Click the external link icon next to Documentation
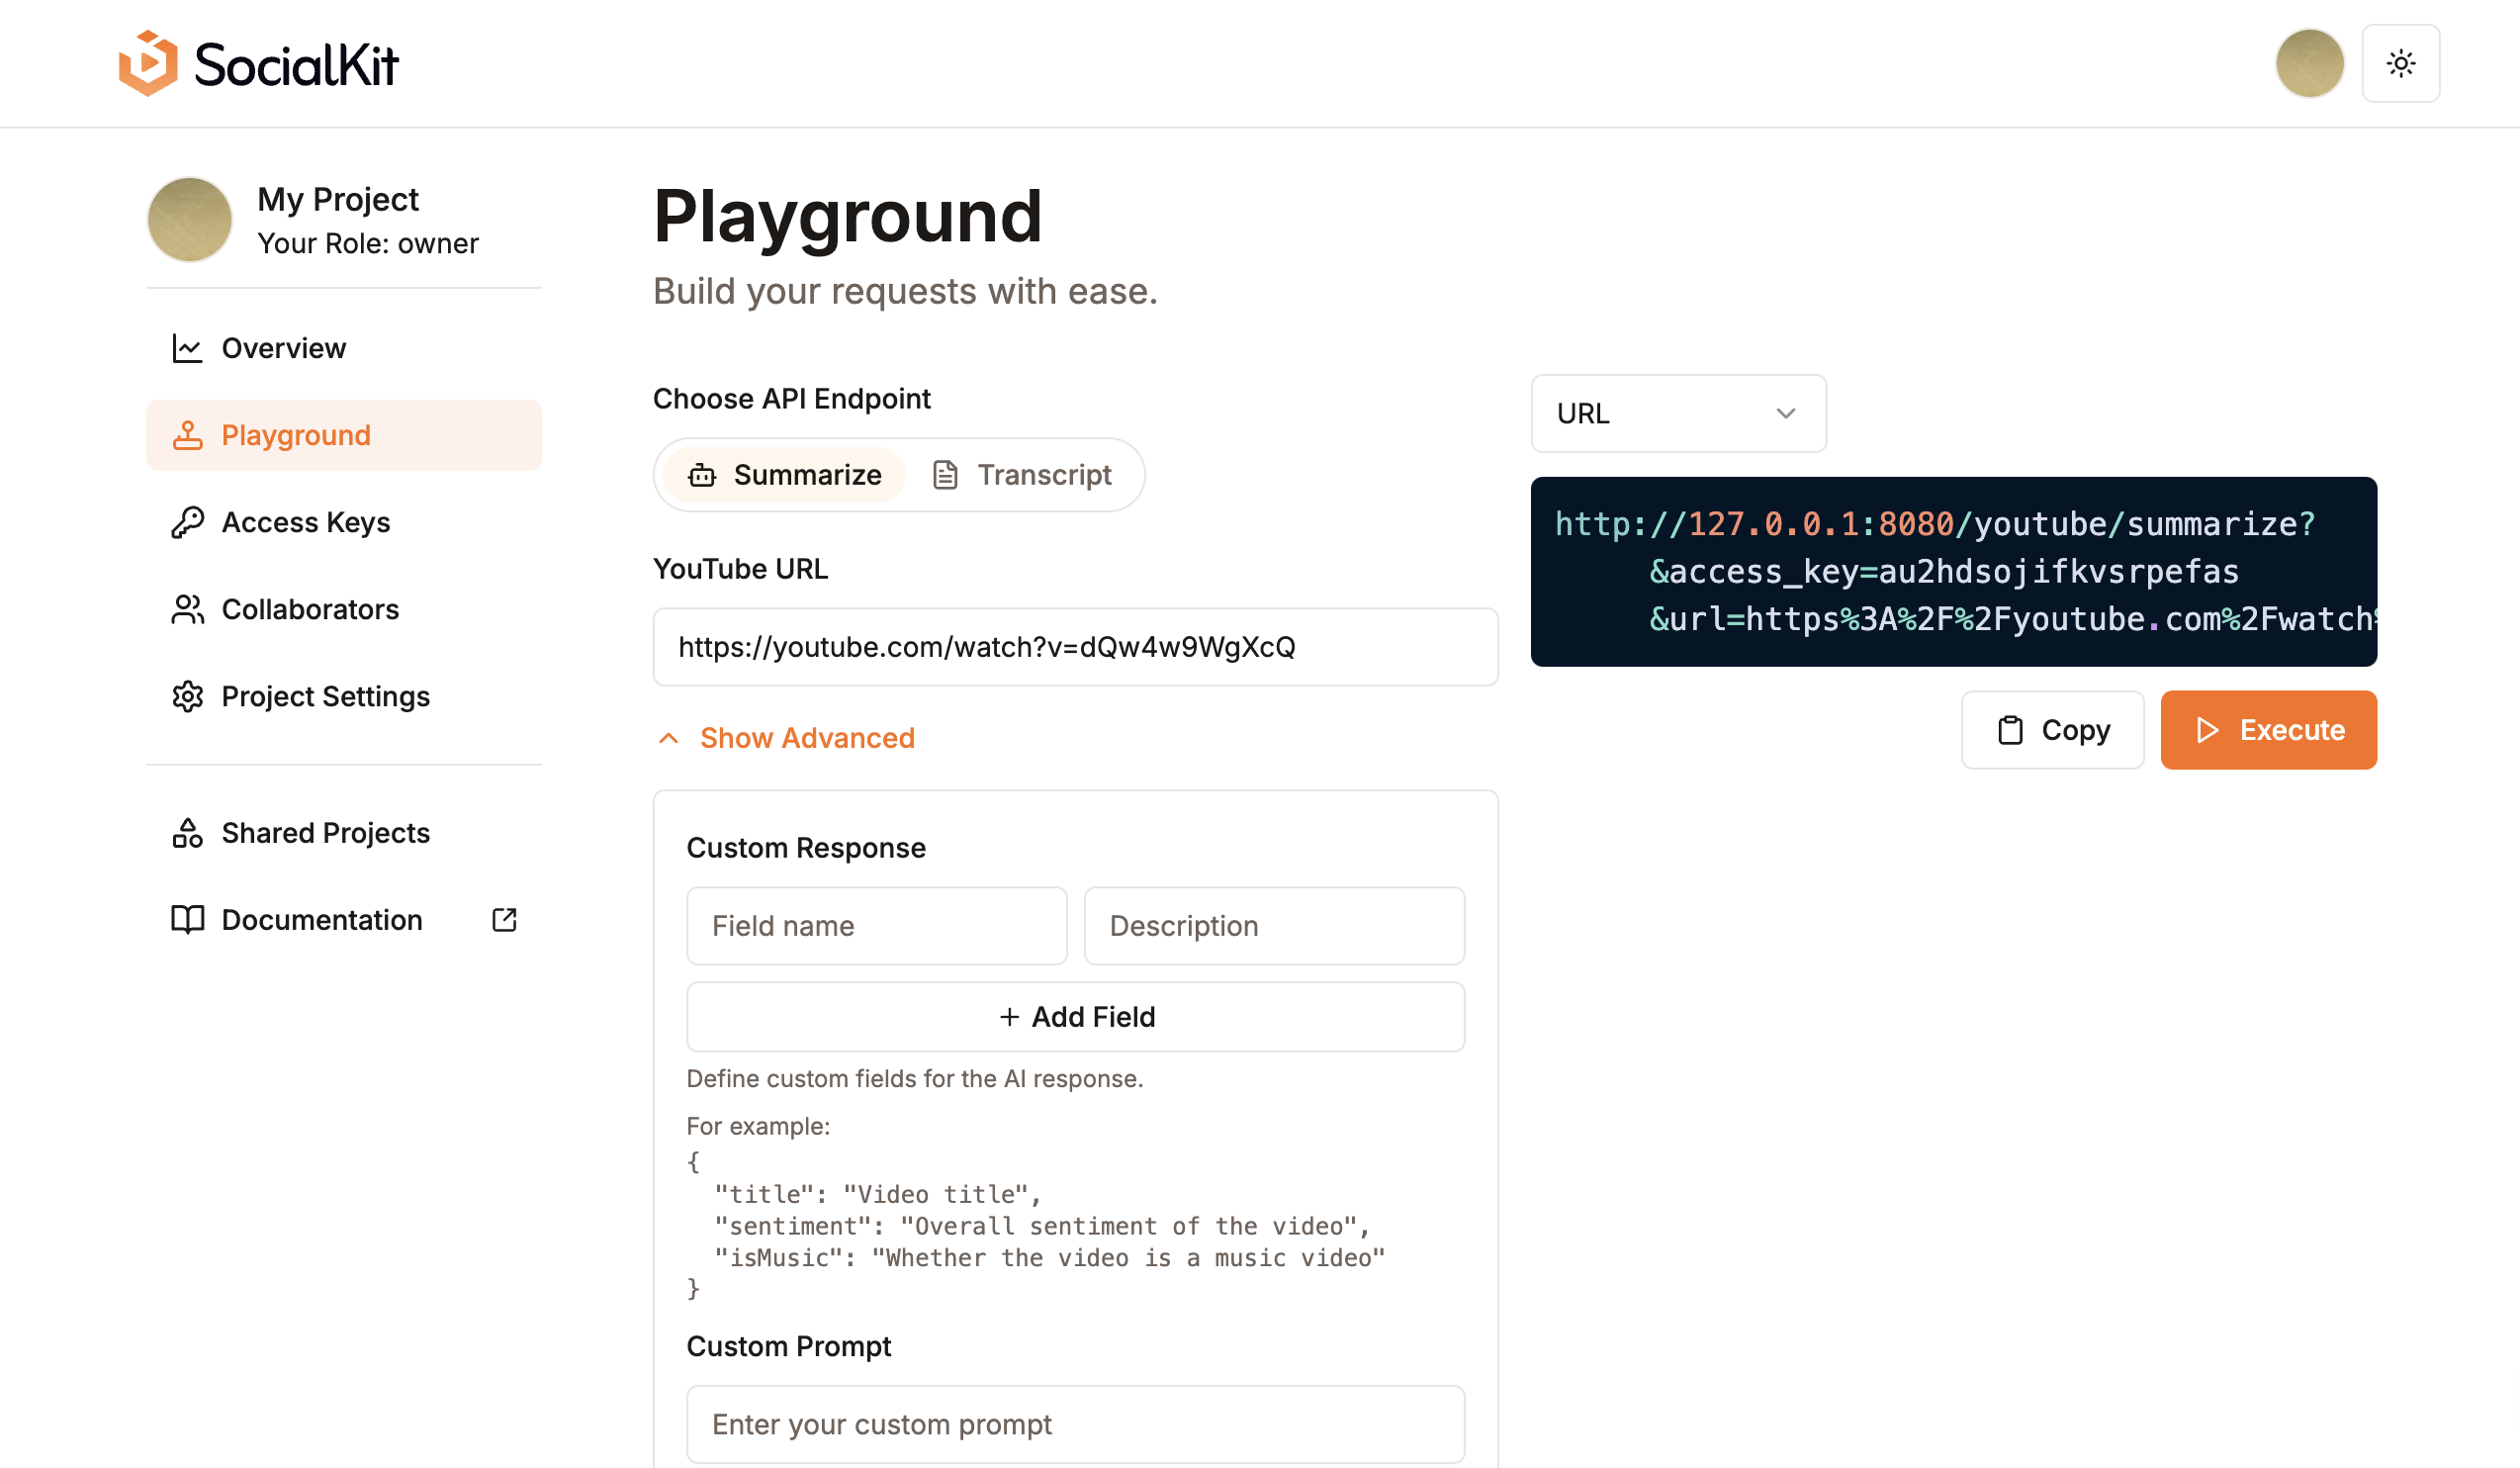The height and width of the screenshot is (1468, 2520). 503,919
